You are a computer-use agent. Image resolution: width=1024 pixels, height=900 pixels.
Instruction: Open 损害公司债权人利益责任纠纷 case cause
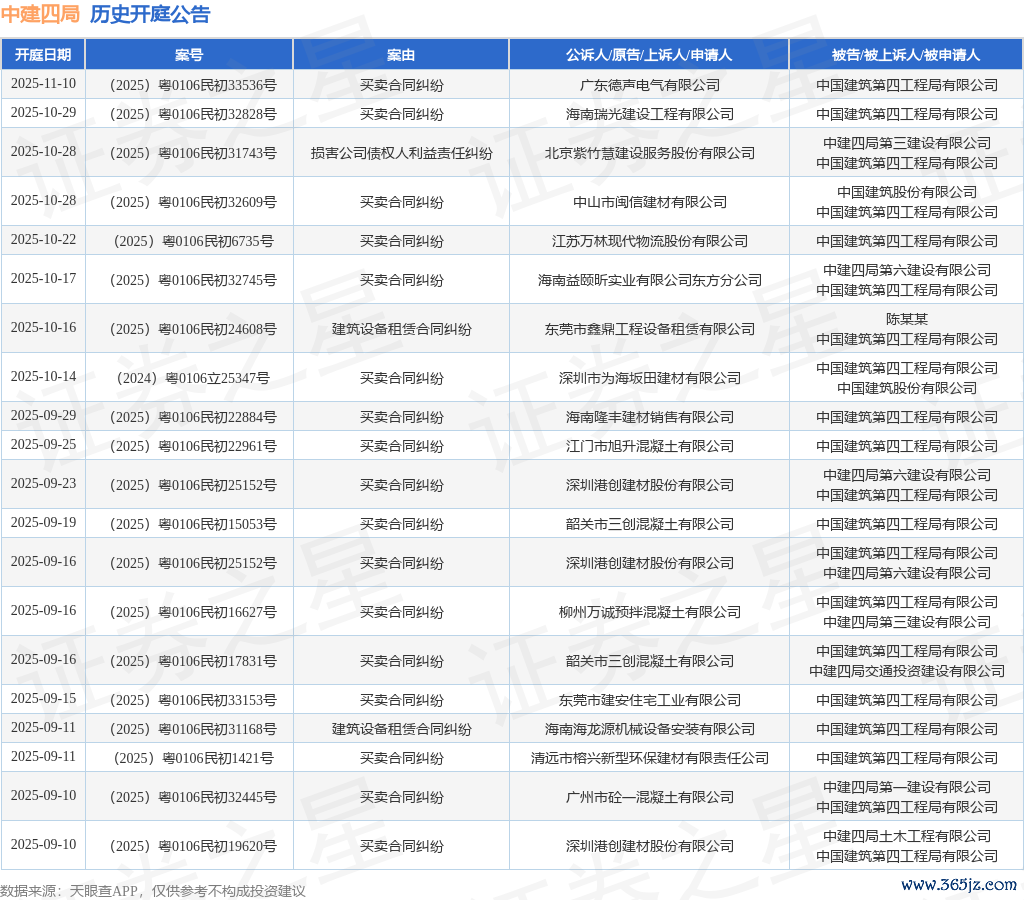401,153
